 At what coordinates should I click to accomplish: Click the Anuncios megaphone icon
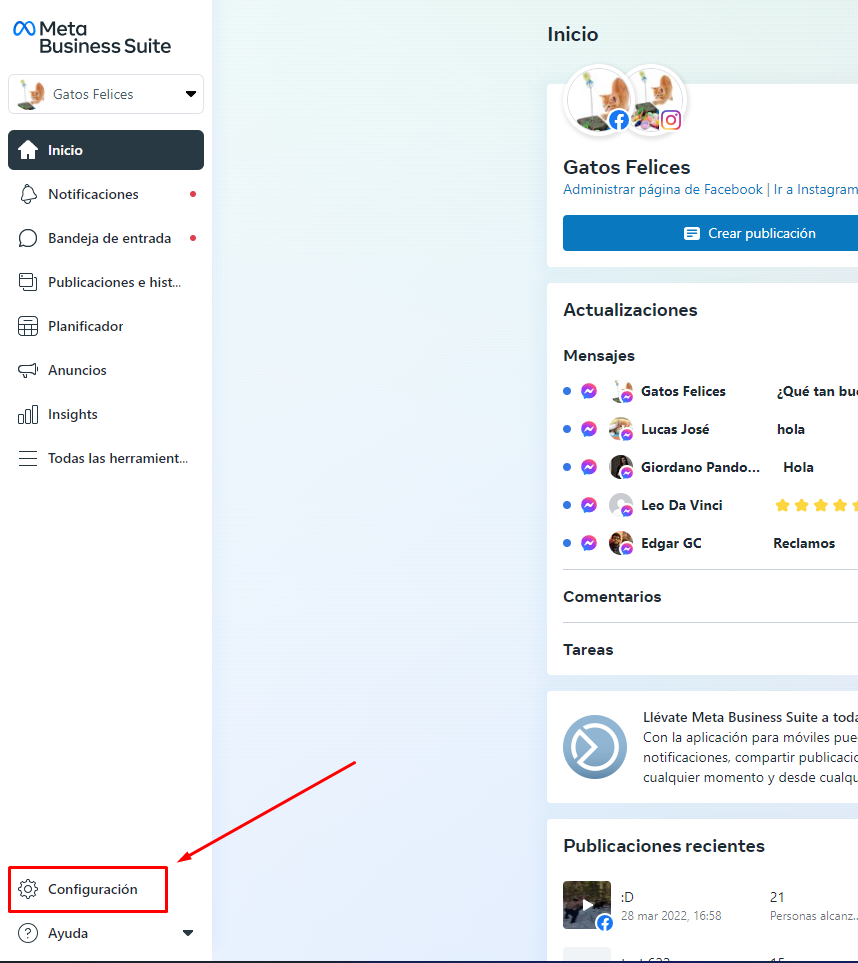click(28, 370)
